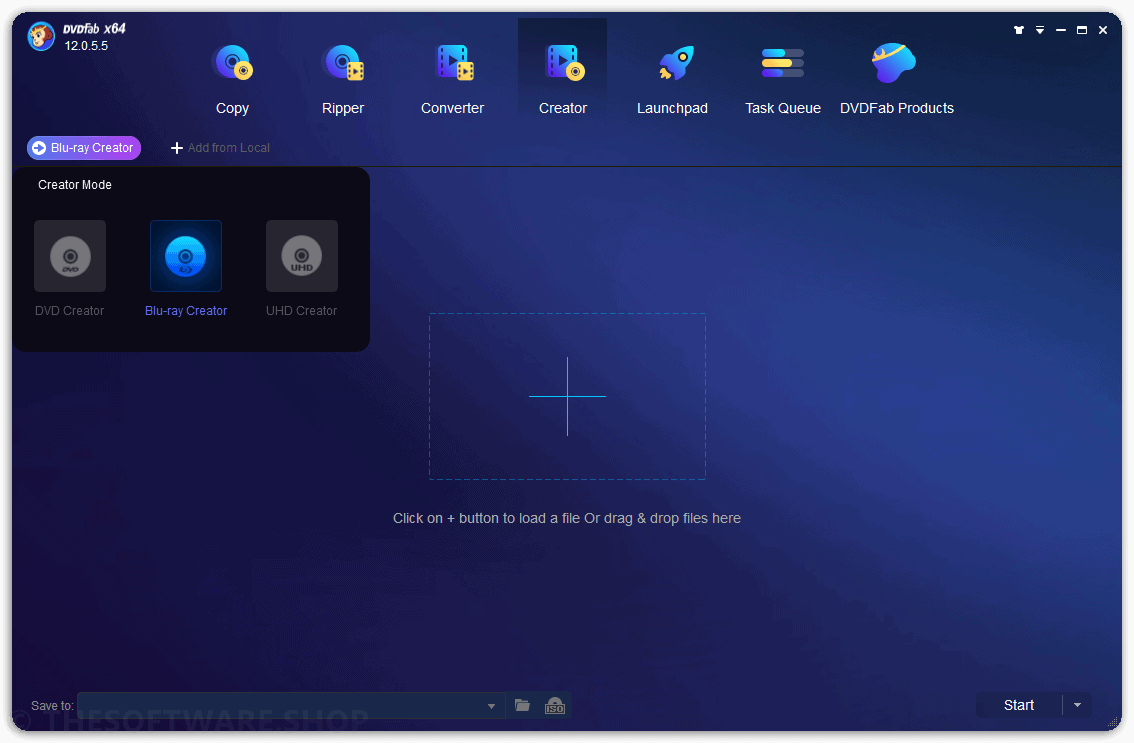Open the Copy module
The height and width of the screenshot is (743, 1134).
click(232, 79)
